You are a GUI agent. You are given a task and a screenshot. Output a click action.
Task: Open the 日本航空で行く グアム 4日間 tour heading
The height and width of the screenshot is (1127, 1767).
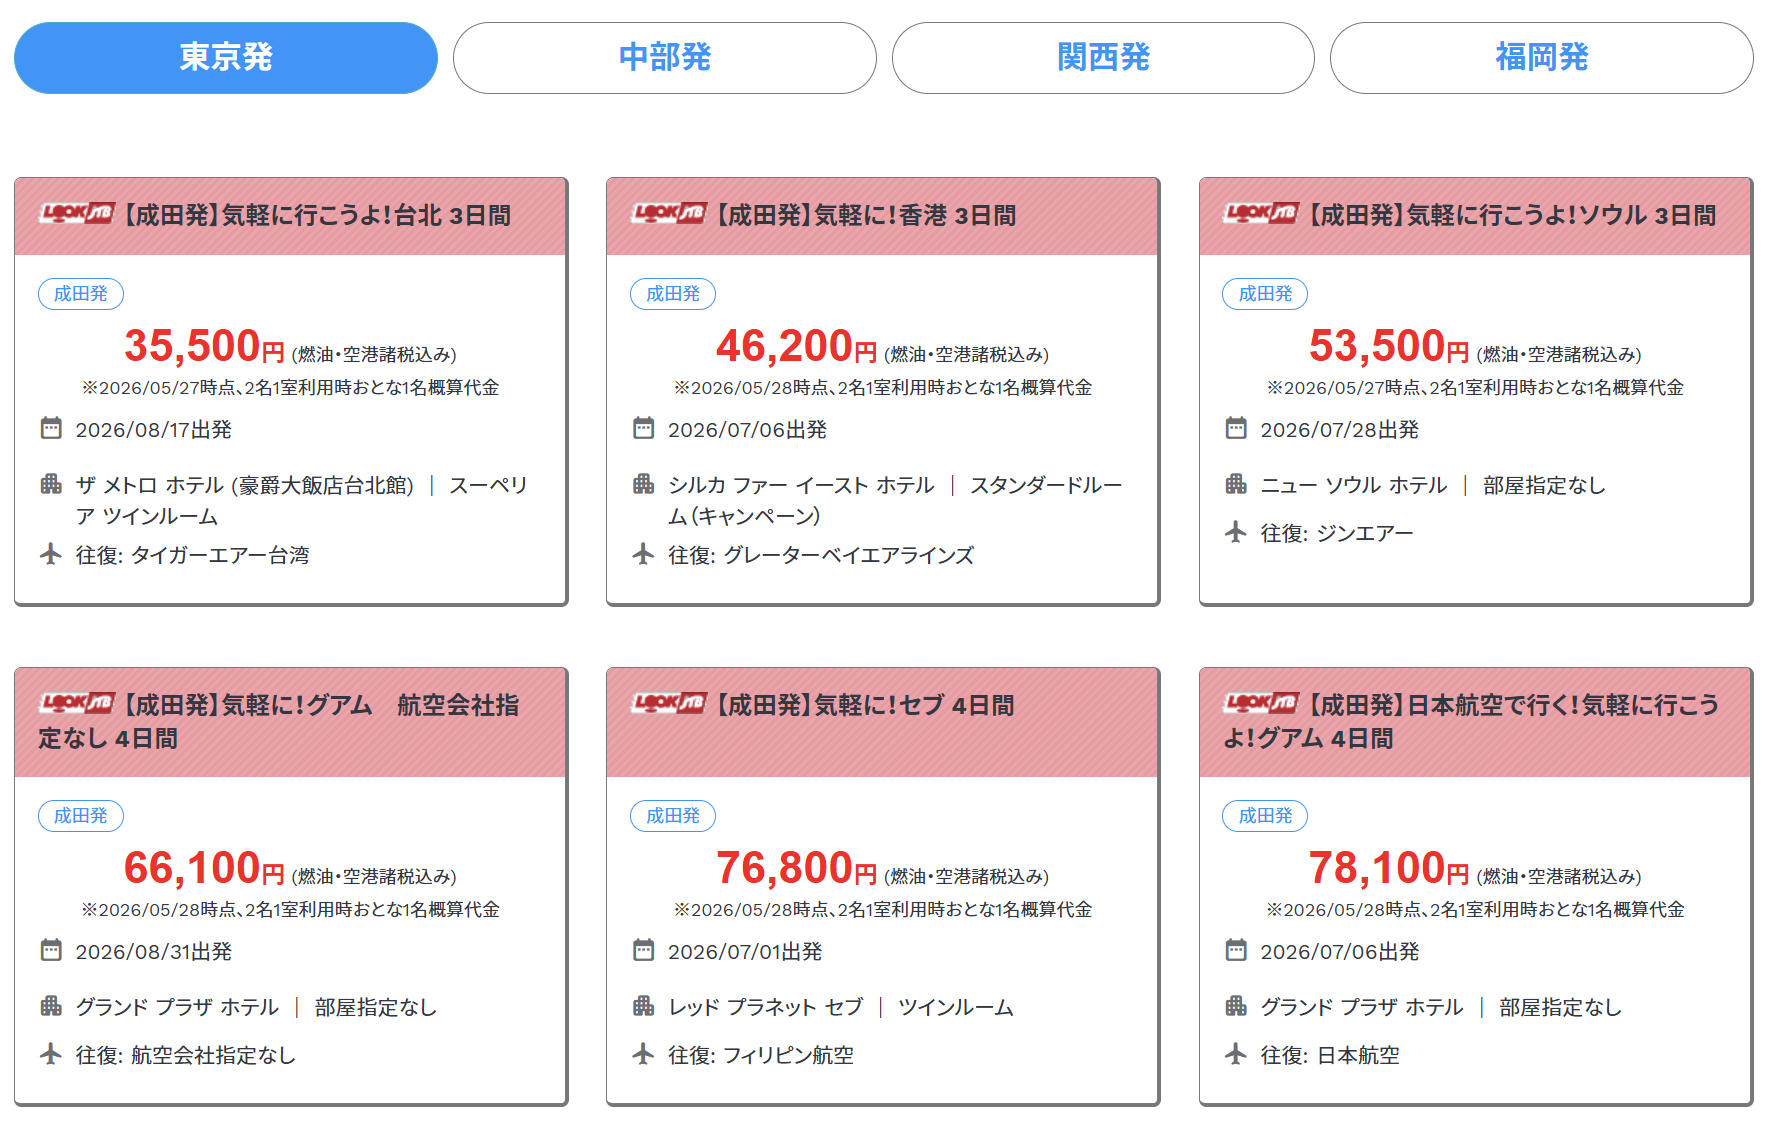click(x=1471, y=721)
